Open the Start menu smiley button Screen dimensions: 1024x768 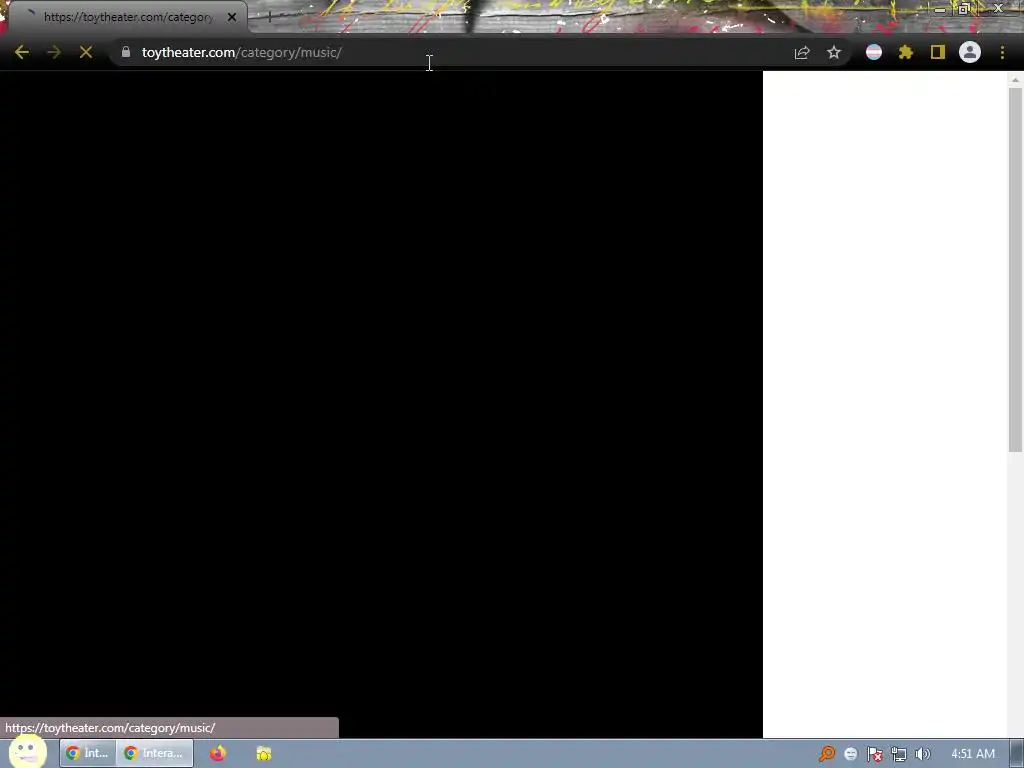pyautogui.click(x=27, y=752)
